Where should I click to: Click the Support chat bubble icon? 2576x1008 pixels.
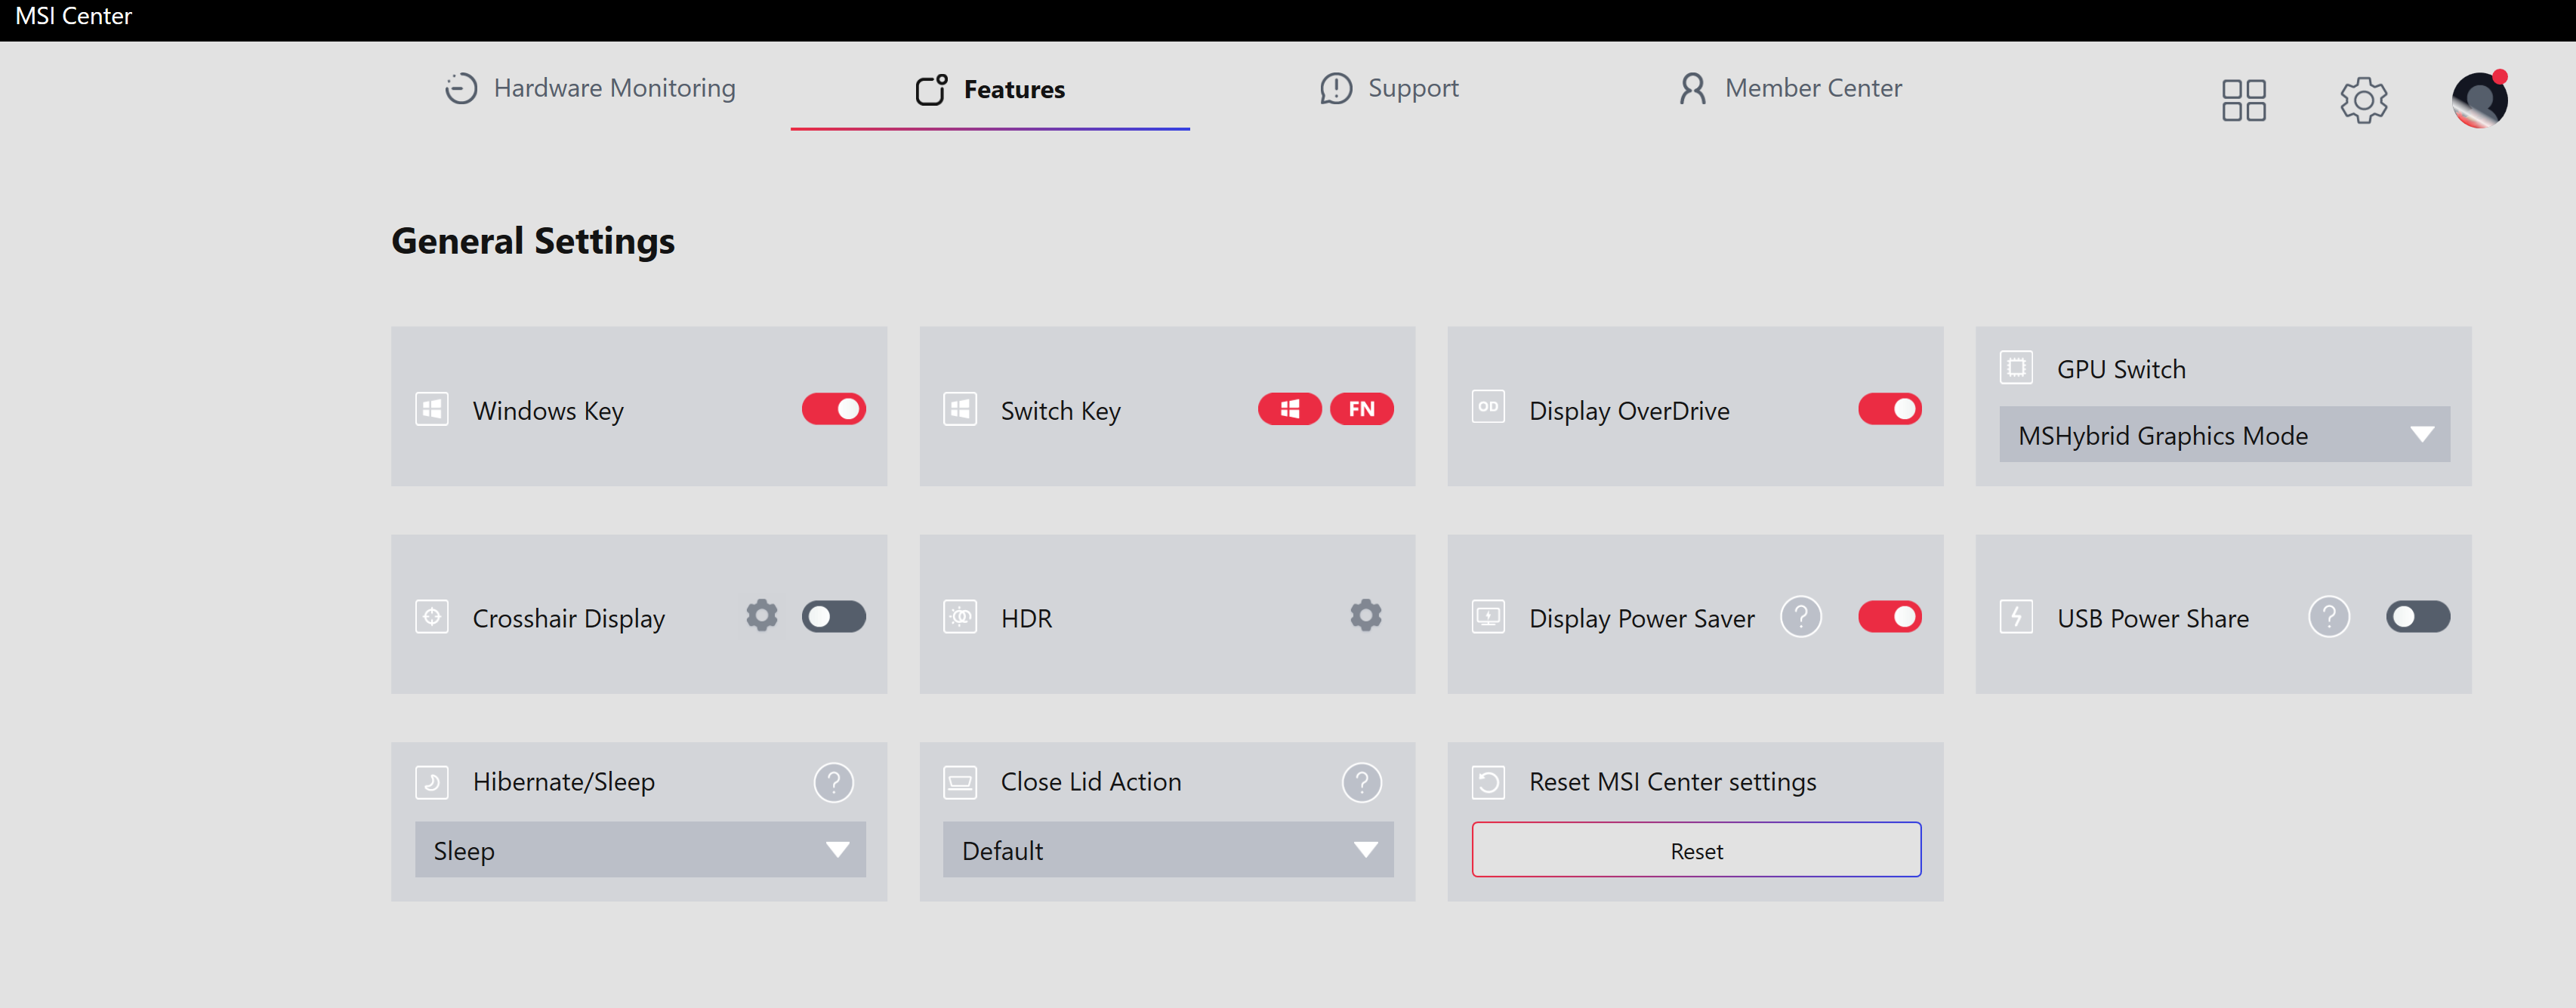tap(1335, 89)
